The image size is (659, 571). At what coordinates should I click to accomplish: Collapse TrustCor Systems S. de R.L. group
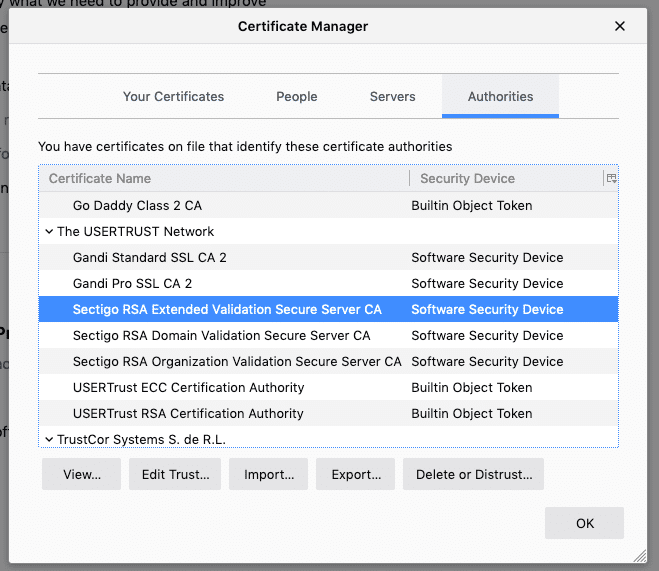coord(49,439)
